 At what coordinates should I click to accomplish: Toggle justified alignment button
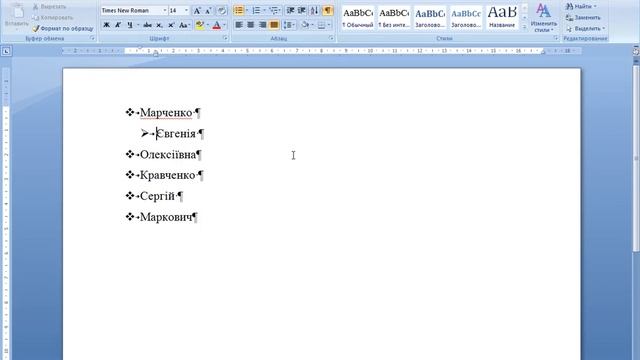pos(274,25)
